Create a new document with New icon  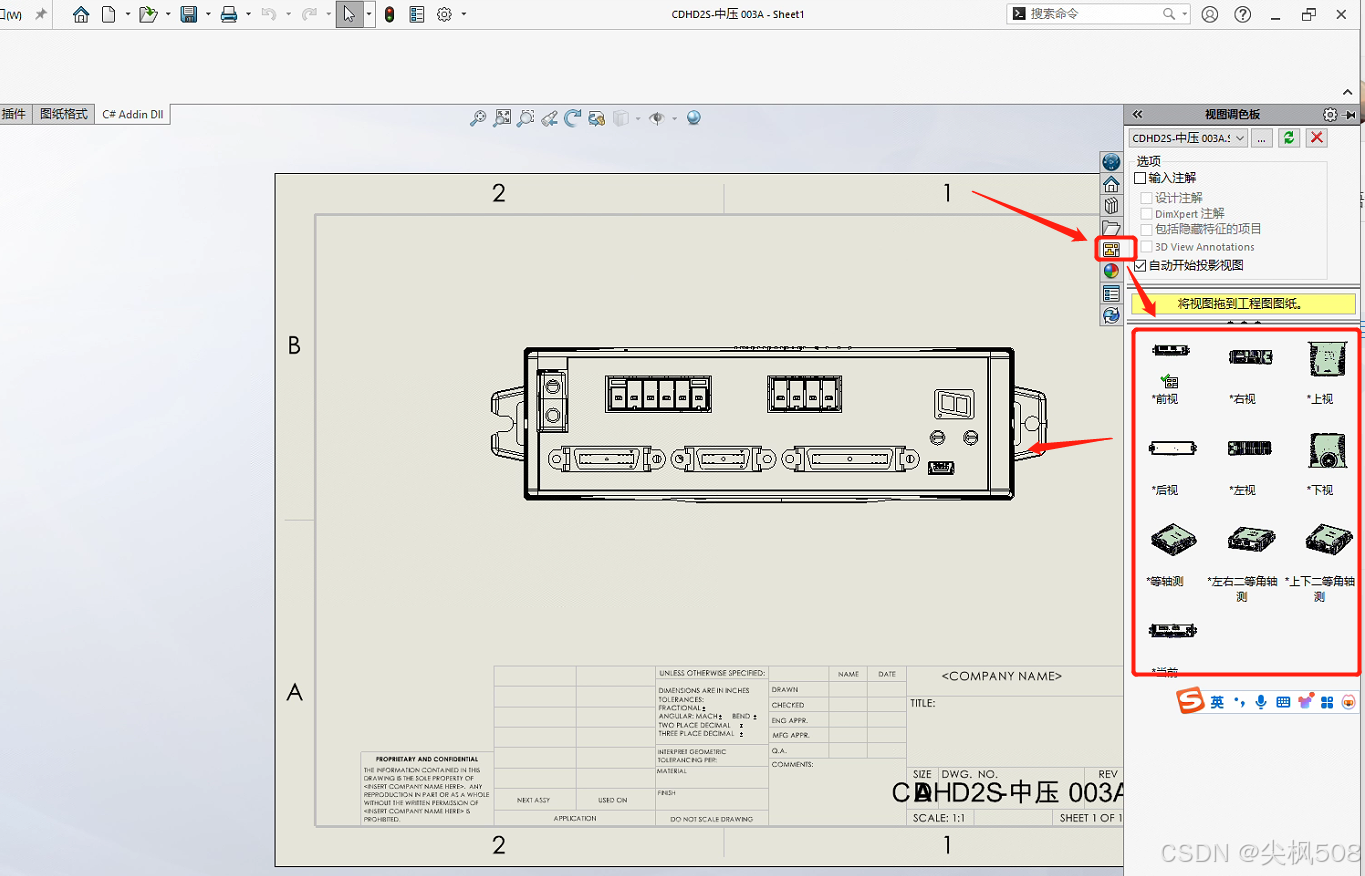click(x=108, y=14)
